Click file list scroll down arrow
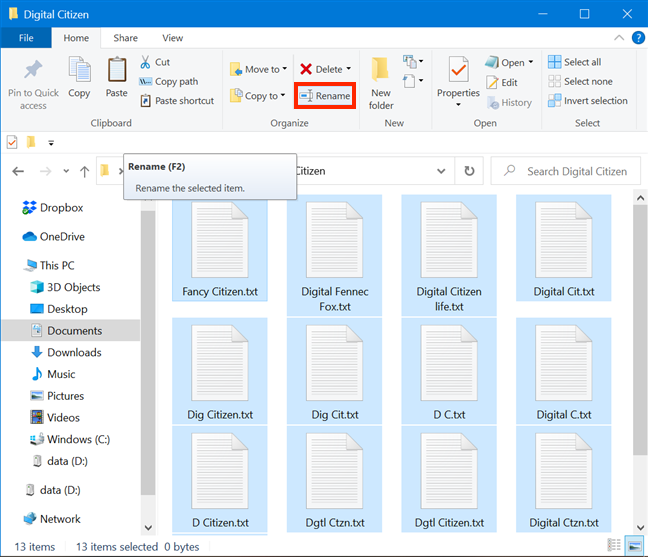 point(640,527)
